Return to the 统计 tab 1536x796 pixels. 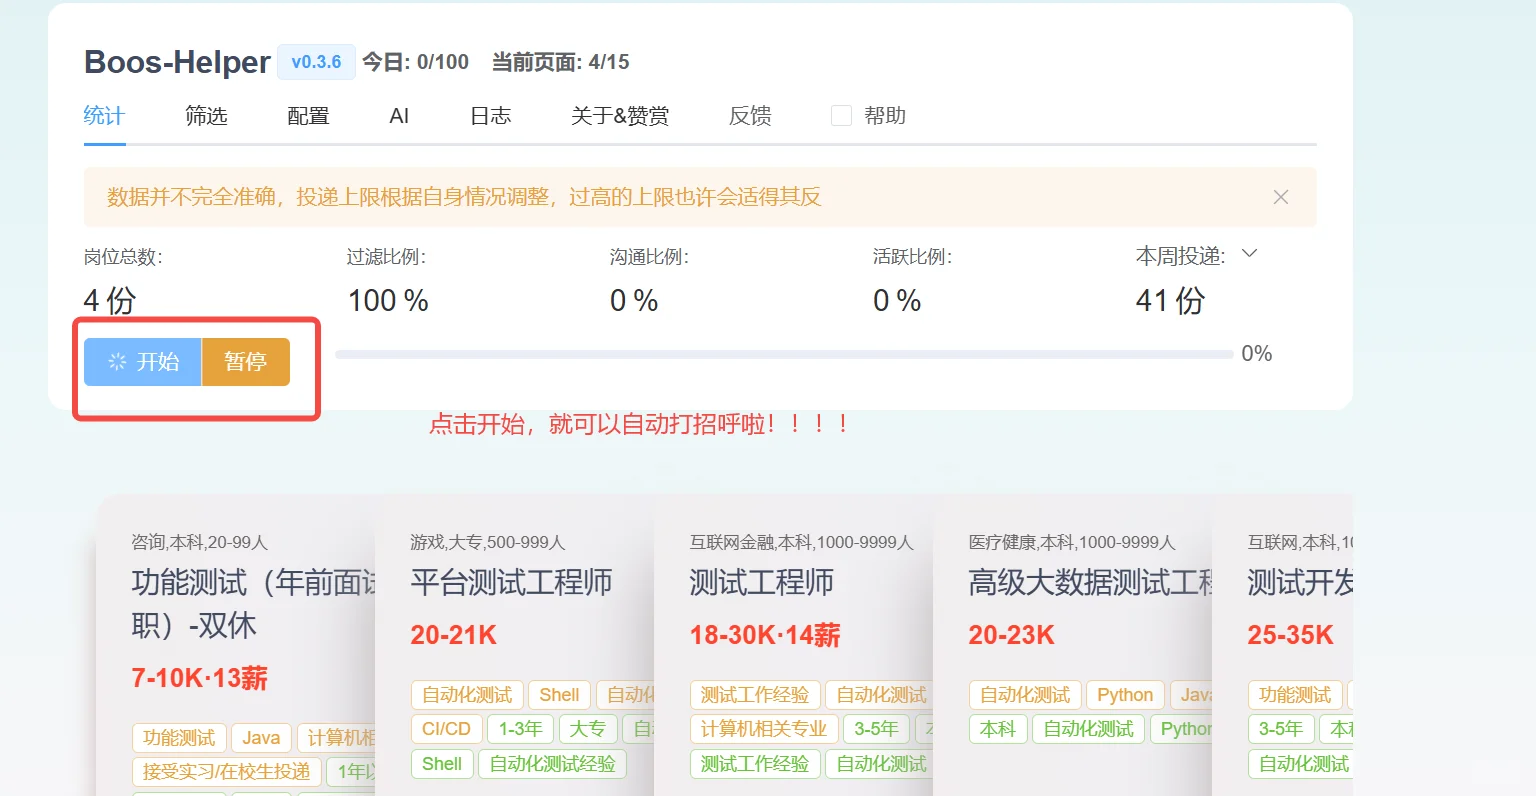click(x=103, y=115)
